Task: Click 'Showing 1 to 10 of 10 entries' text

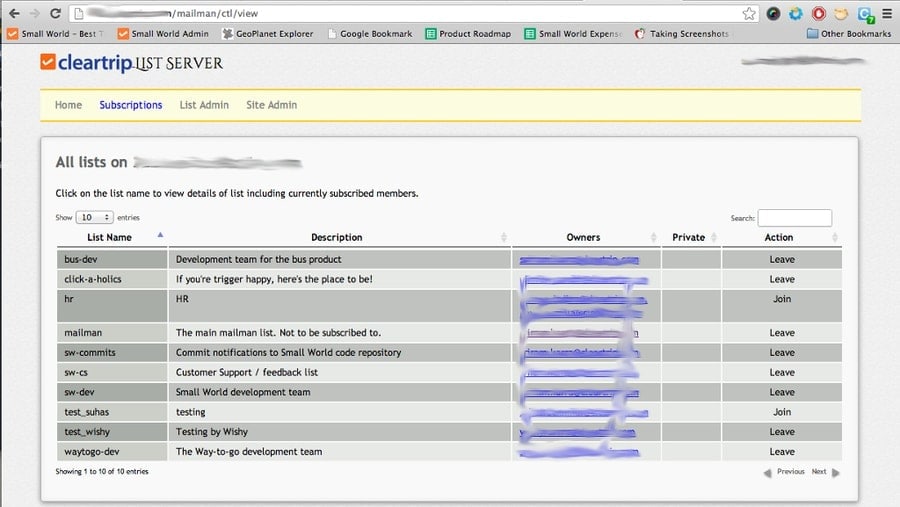Action: [102, 471]
